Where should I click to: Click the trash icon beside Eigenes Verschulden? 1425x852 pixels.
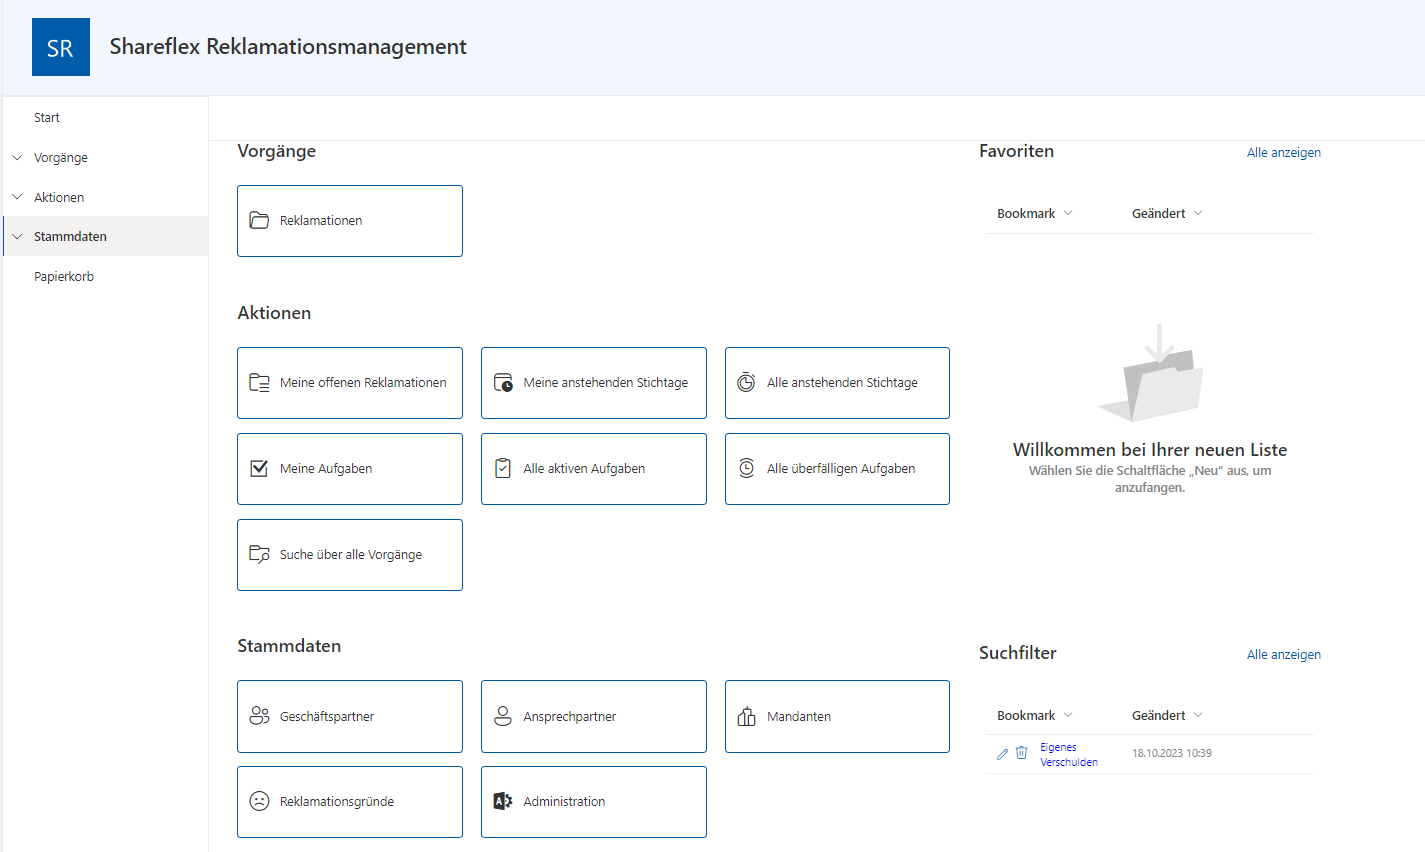[1021, 753]
